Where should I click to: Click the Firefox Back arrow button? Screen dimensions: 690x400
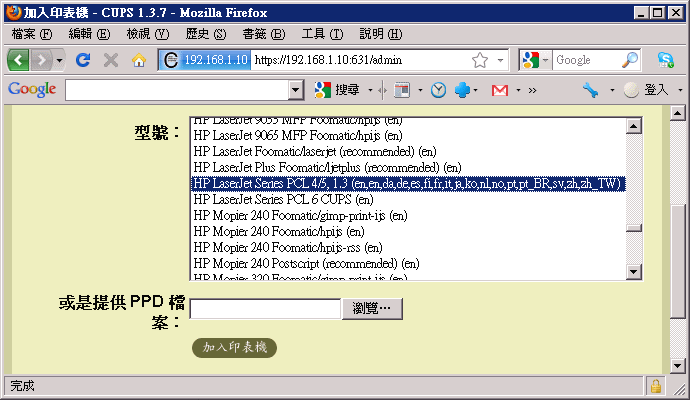click(18, 60)
